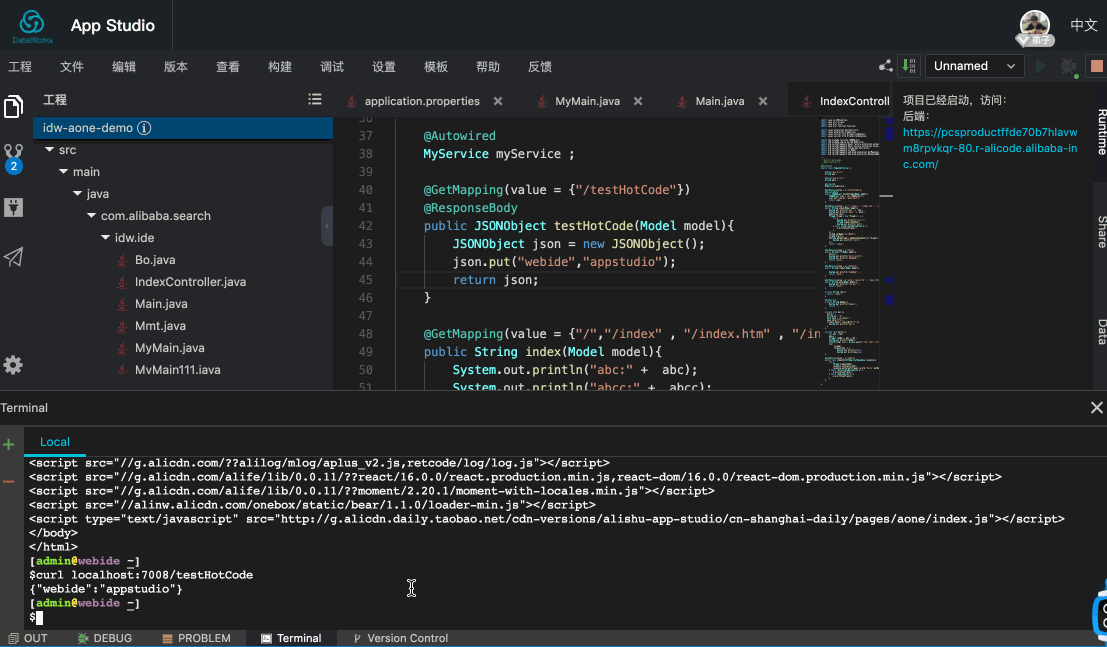Click the code minimap in editor
The height and width of the screenshot is (647, 1107).
pos(850,251)
